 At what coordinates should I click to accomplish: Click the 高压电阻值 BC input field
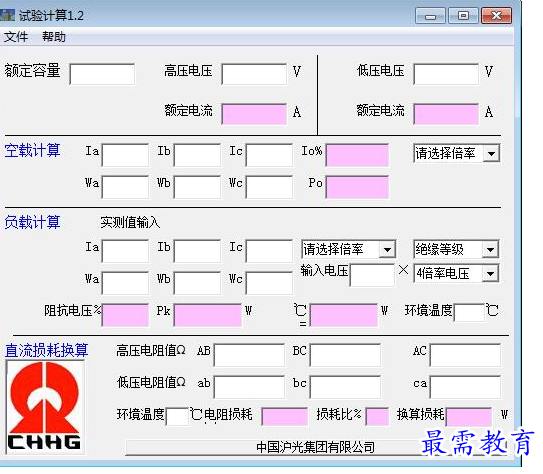click(x=345, y=355)
